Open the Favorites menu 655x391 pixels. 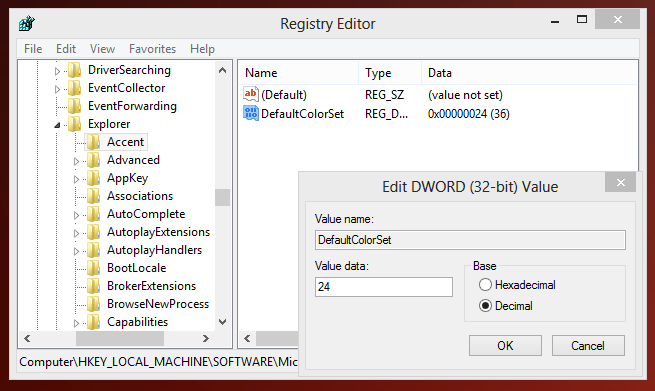152,49
